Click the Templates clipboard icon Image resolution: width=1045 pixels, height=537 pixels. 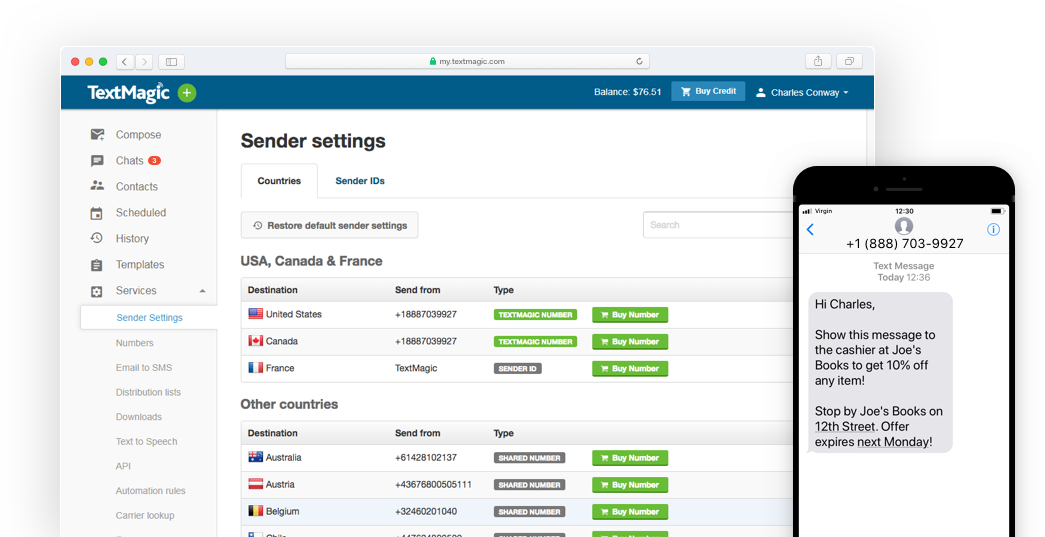pyautogui.click(x=97, y=265)
